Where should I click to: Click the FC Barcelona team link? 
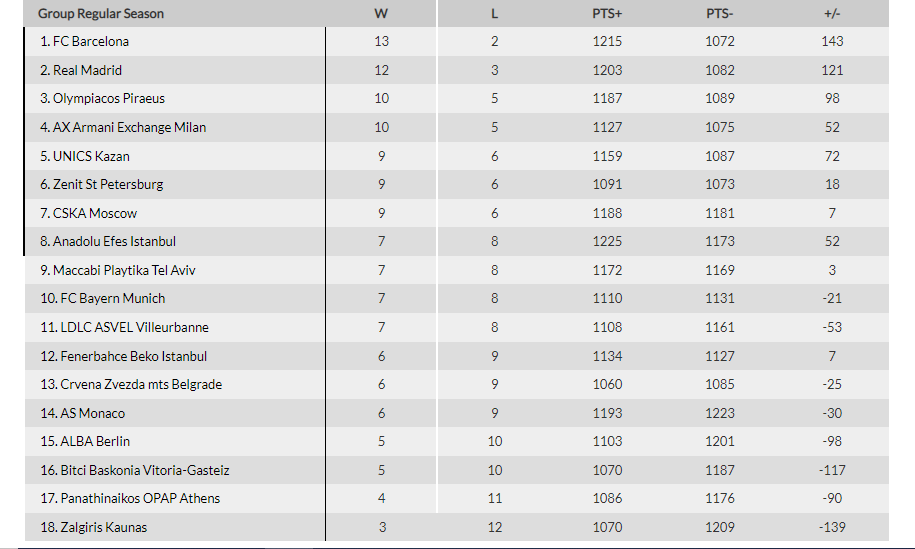(x=85, y=42)
